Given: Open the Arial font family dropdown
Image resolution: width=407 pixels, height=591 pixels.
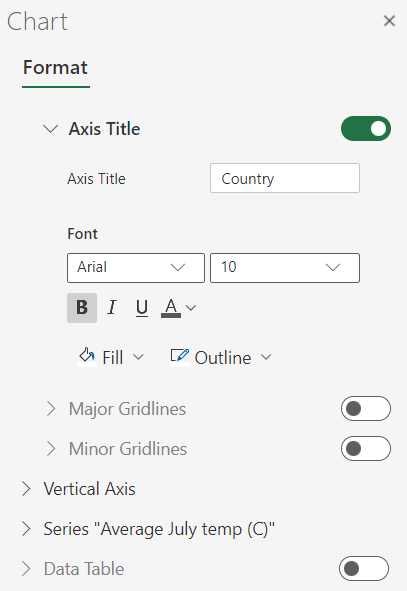Looking at the screenshot, I should [136, 268].
